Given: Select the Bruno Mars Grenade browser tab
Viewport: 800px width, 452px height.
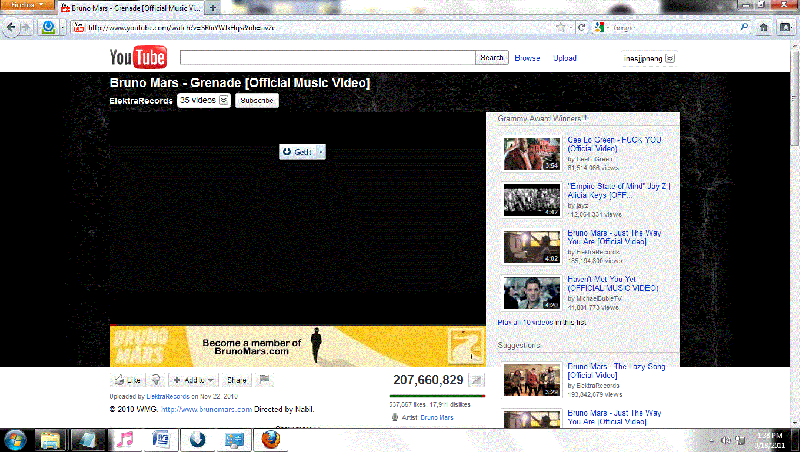Looking at the screenshot, I should (x=132, y=8).
